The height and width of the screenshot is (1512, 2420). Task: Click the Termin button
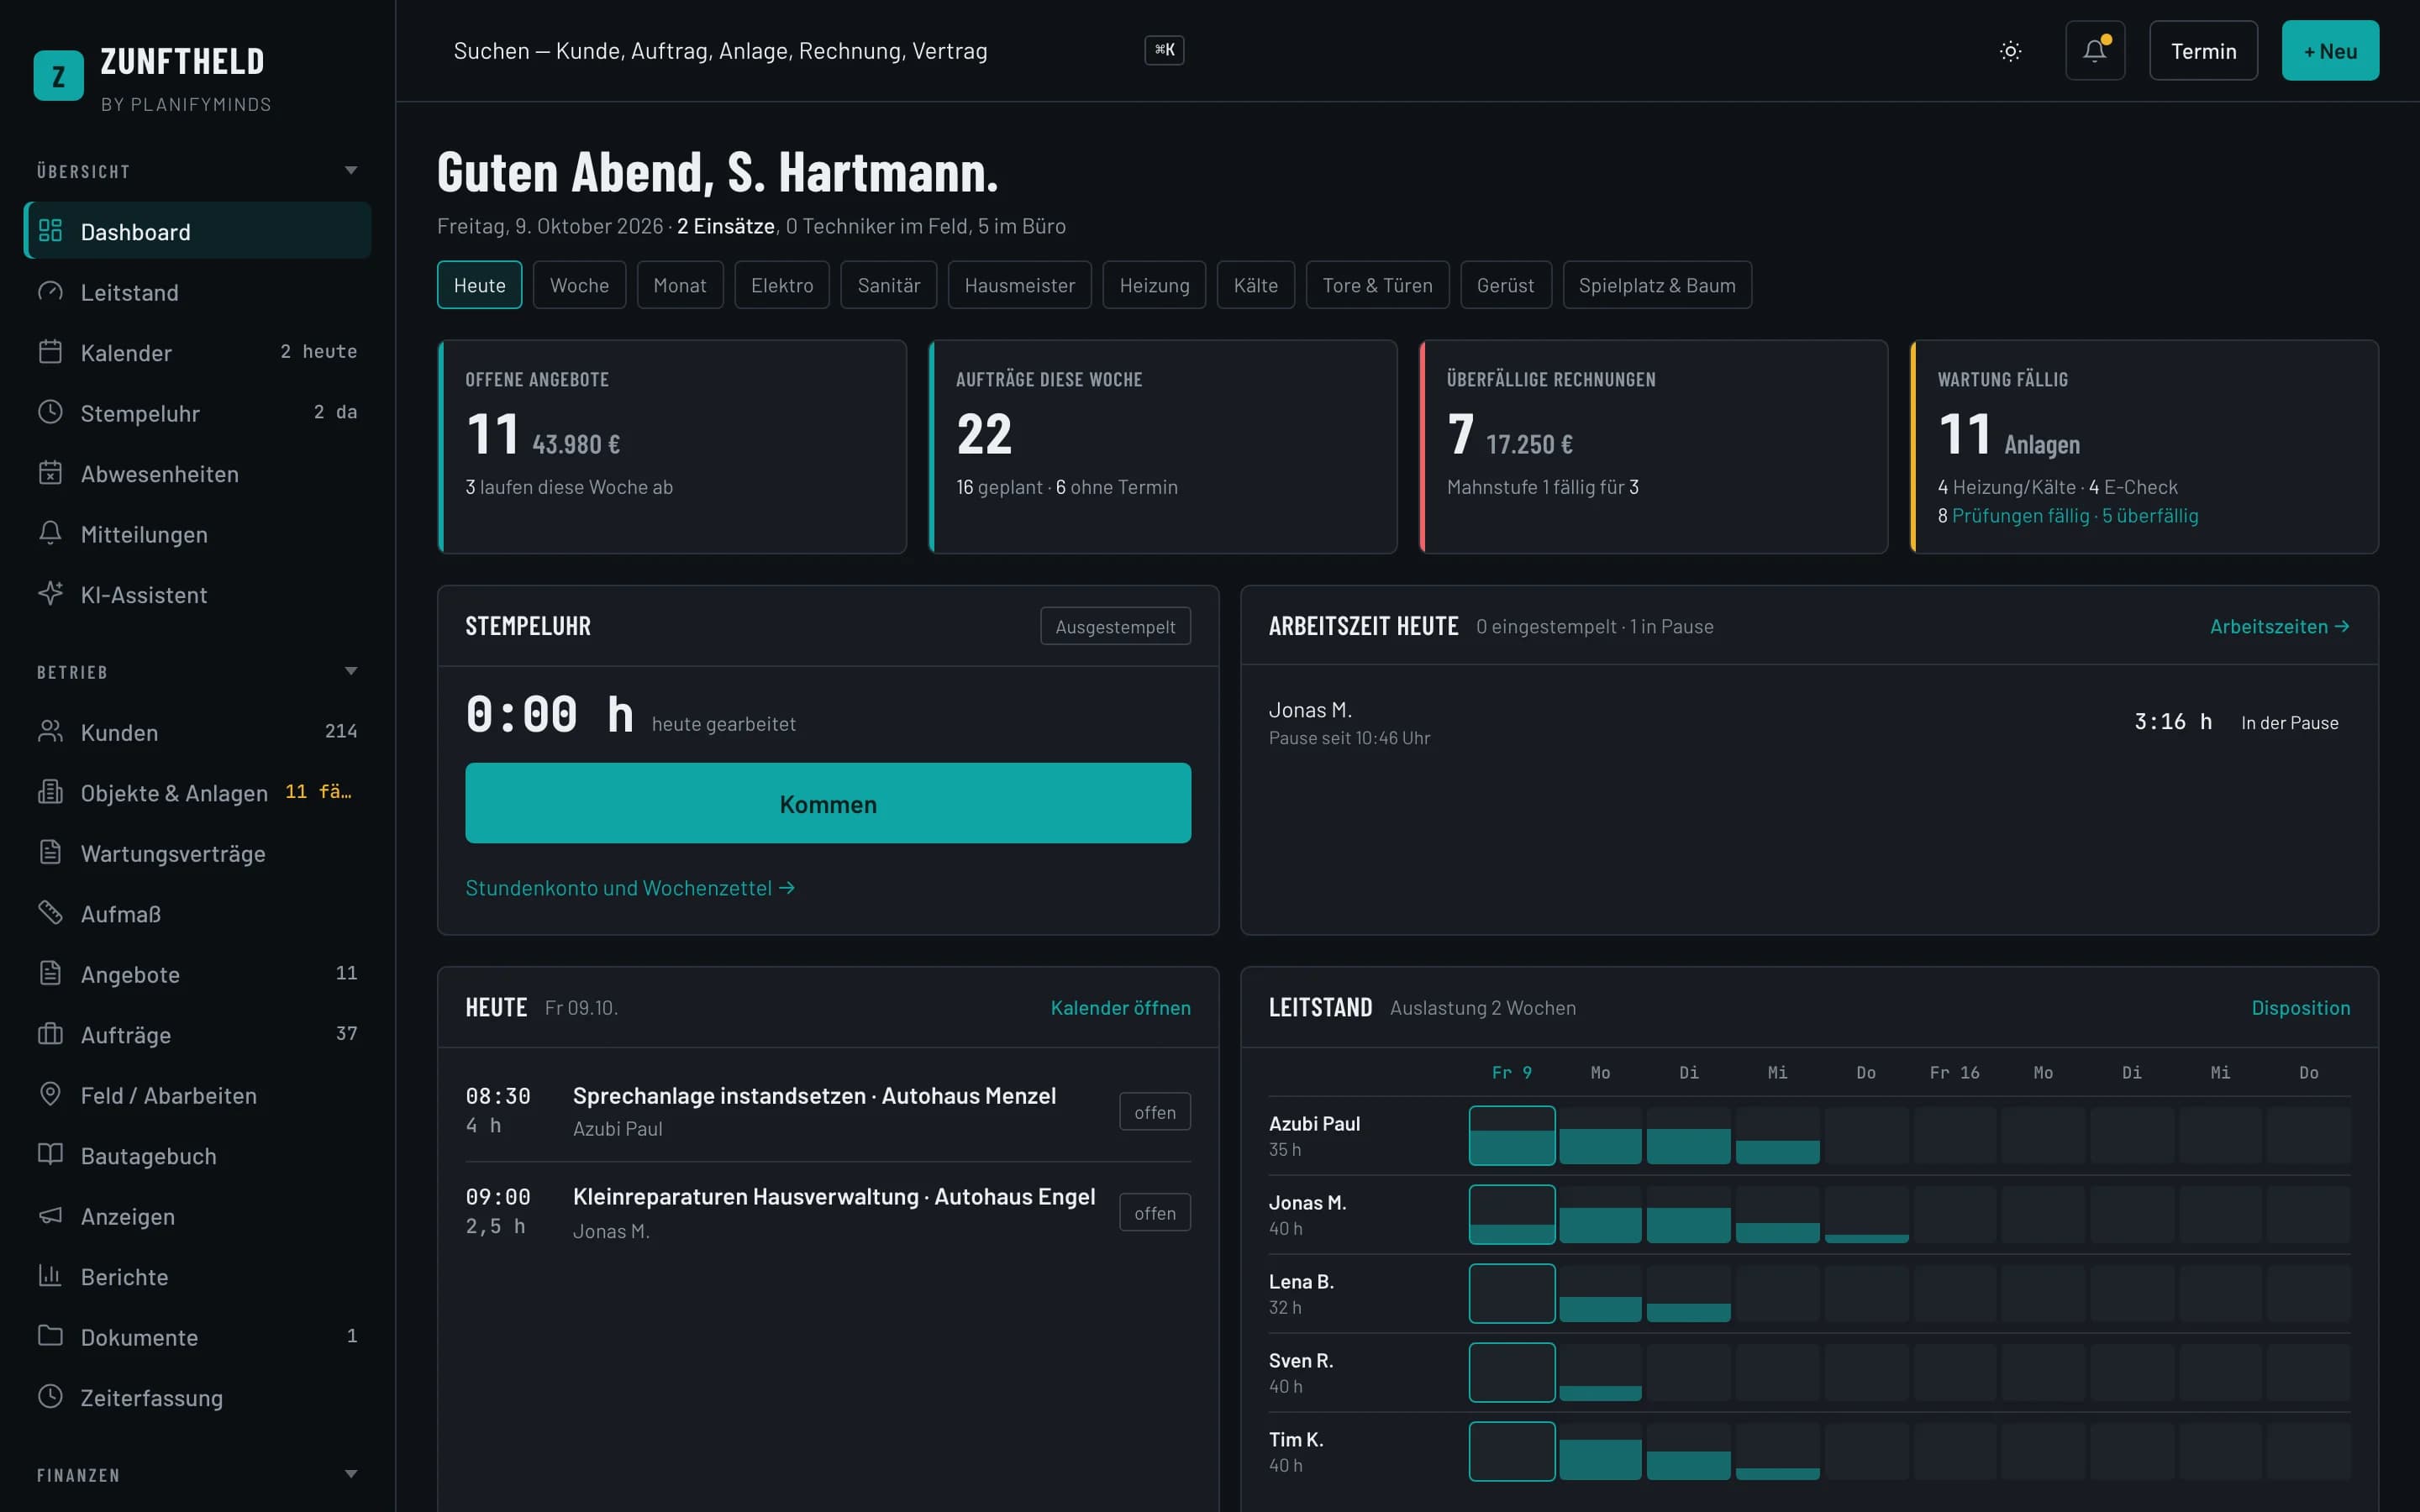[2203, 51]
